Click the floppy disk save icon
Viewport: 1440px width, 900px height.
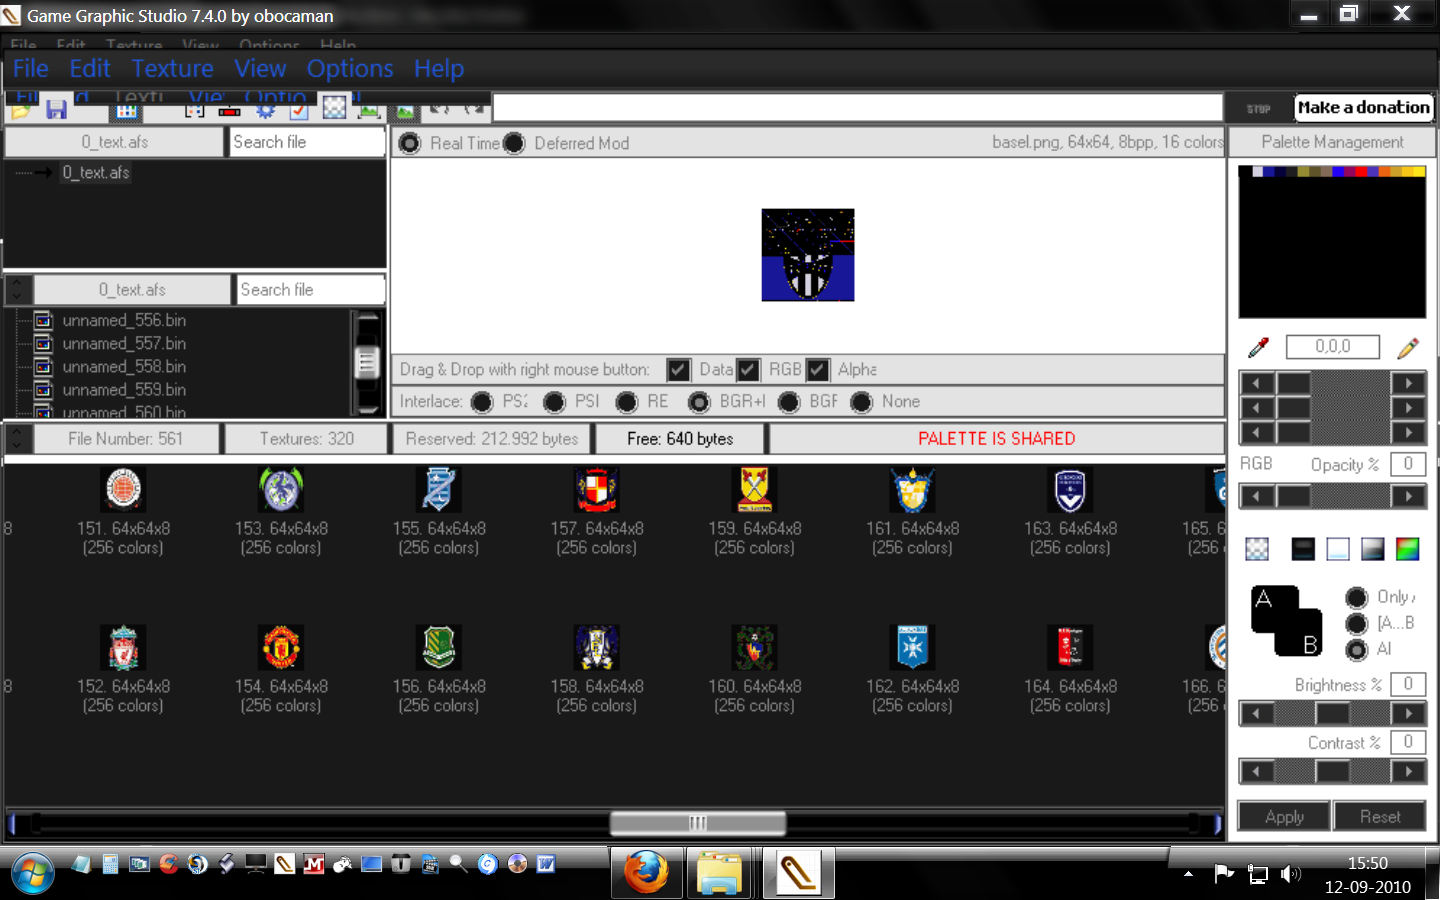[x=56, y=110]
